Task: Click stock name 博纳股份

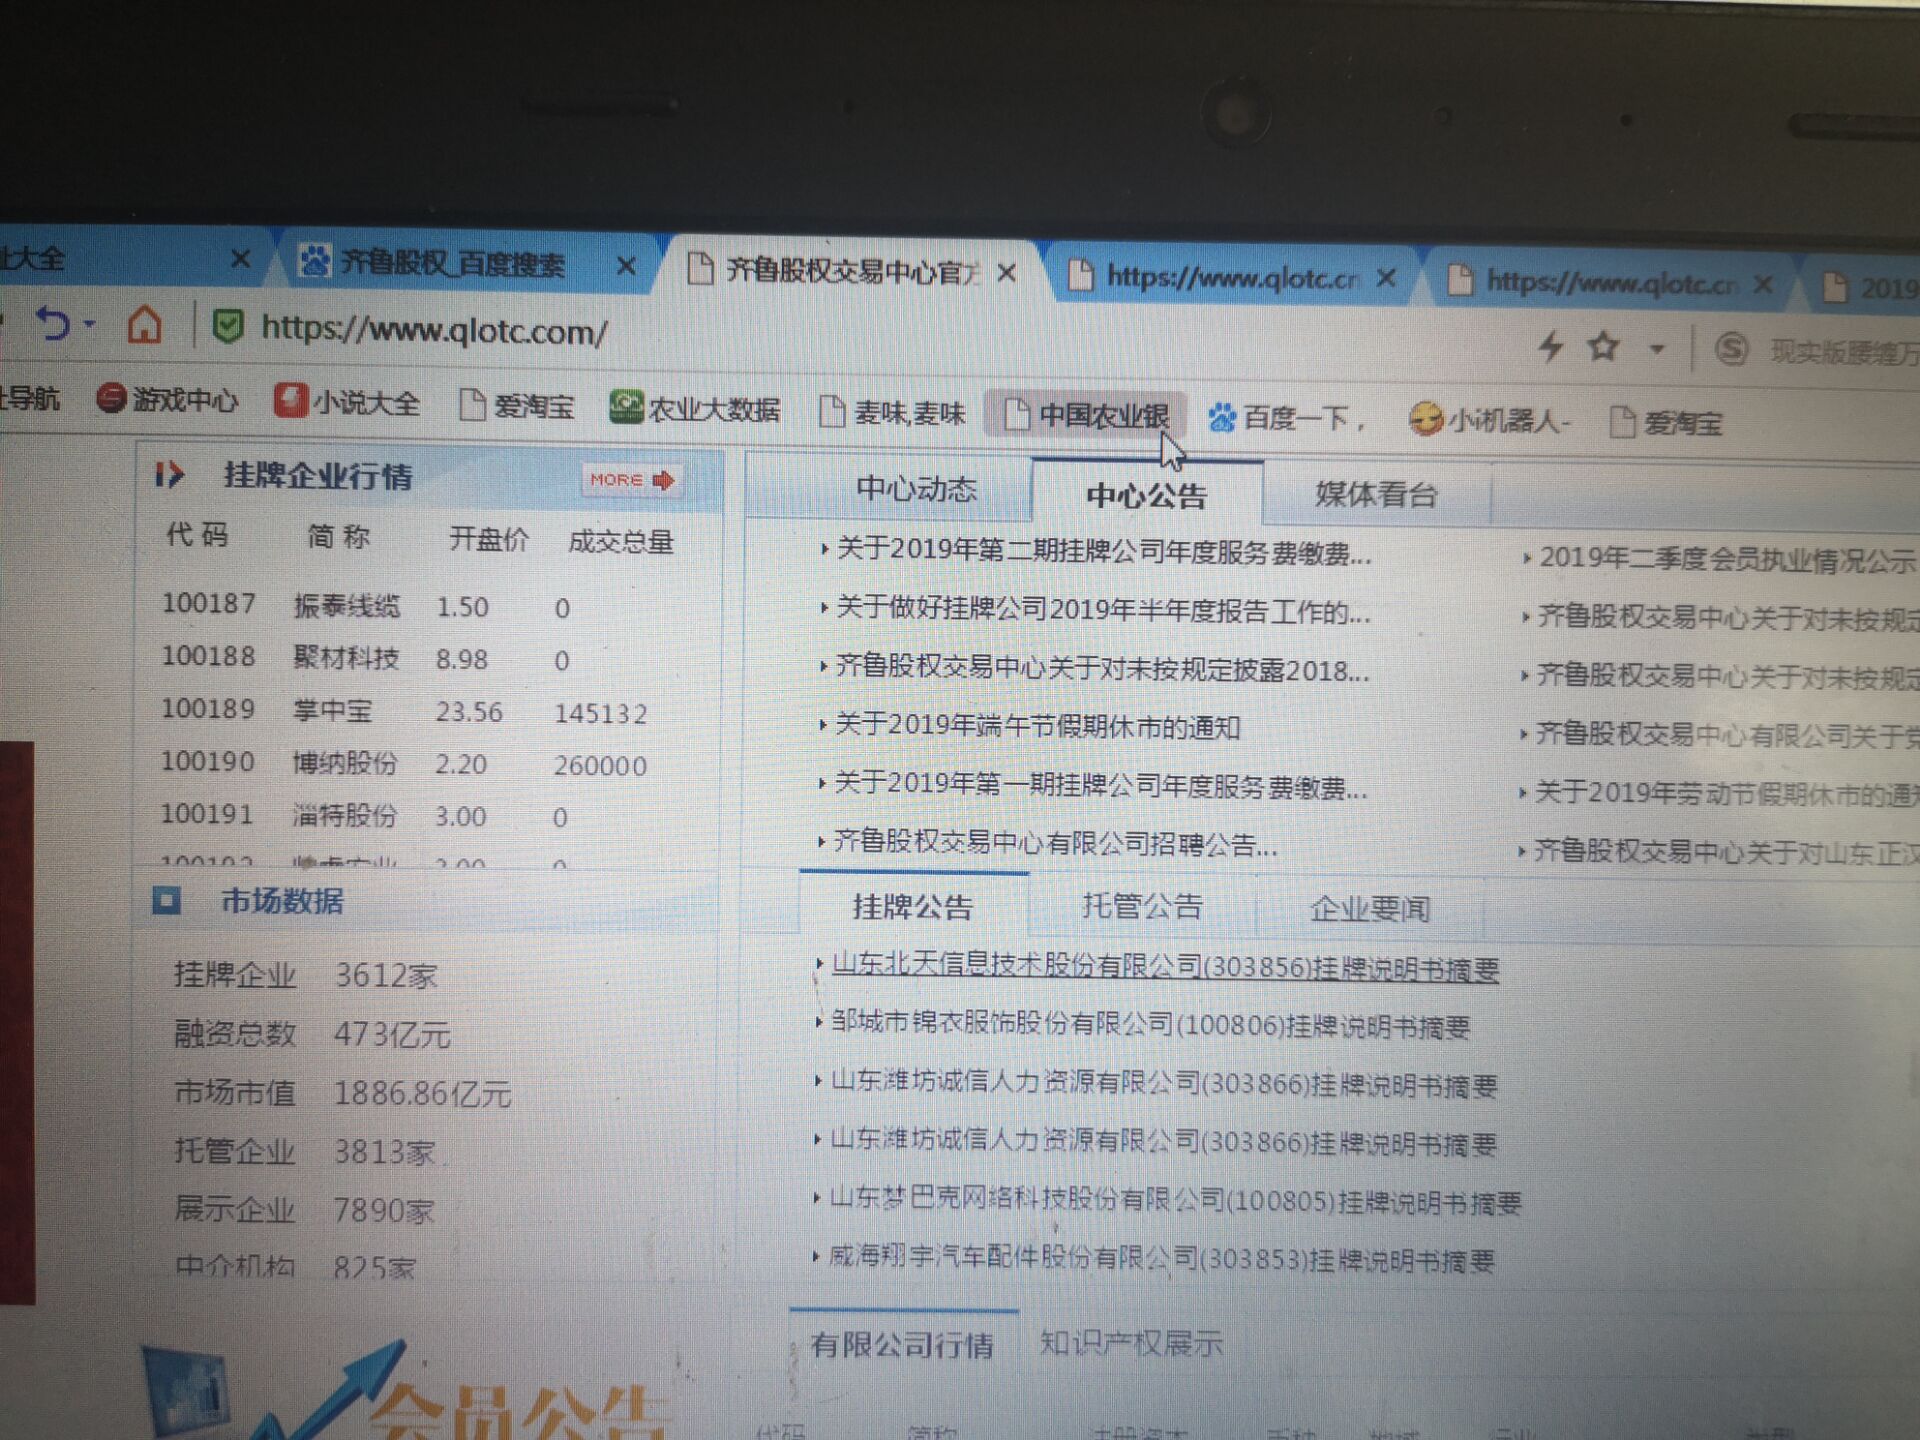Action: coord(345,763)
